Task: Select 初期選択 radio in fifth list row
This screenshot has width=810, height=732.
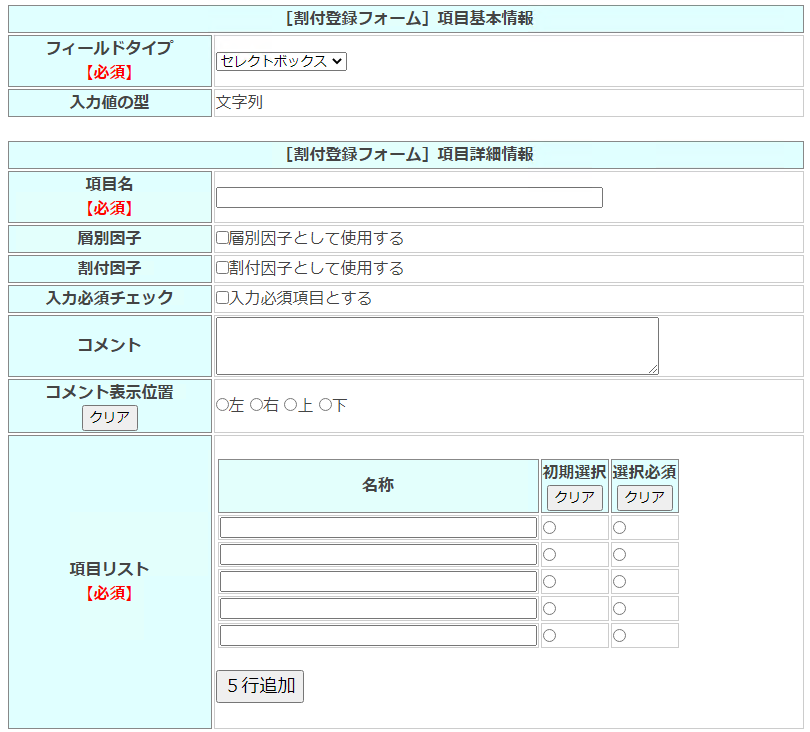Action: [549, 636]
